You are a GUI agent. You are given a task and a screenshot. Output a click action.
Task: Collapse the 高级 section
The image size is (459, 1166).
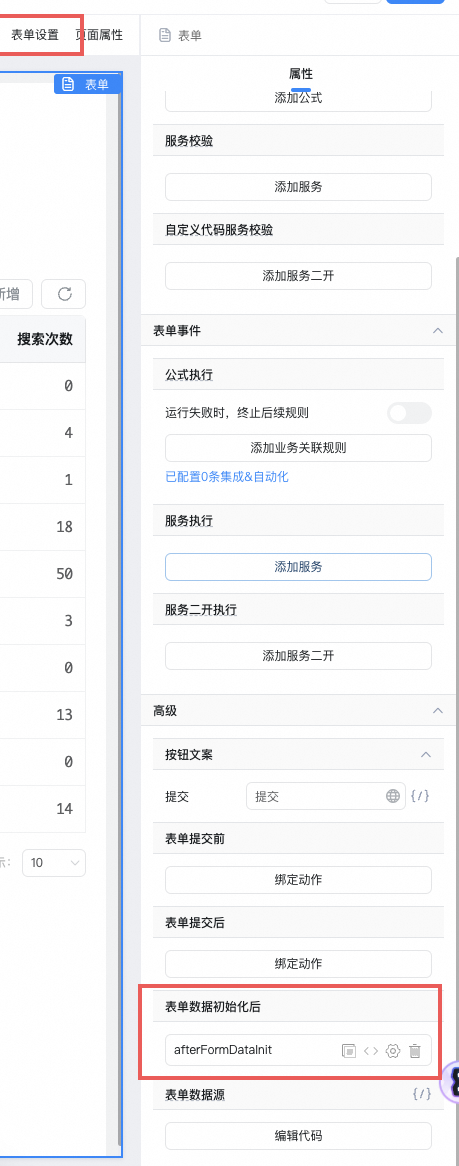point(438,711)
